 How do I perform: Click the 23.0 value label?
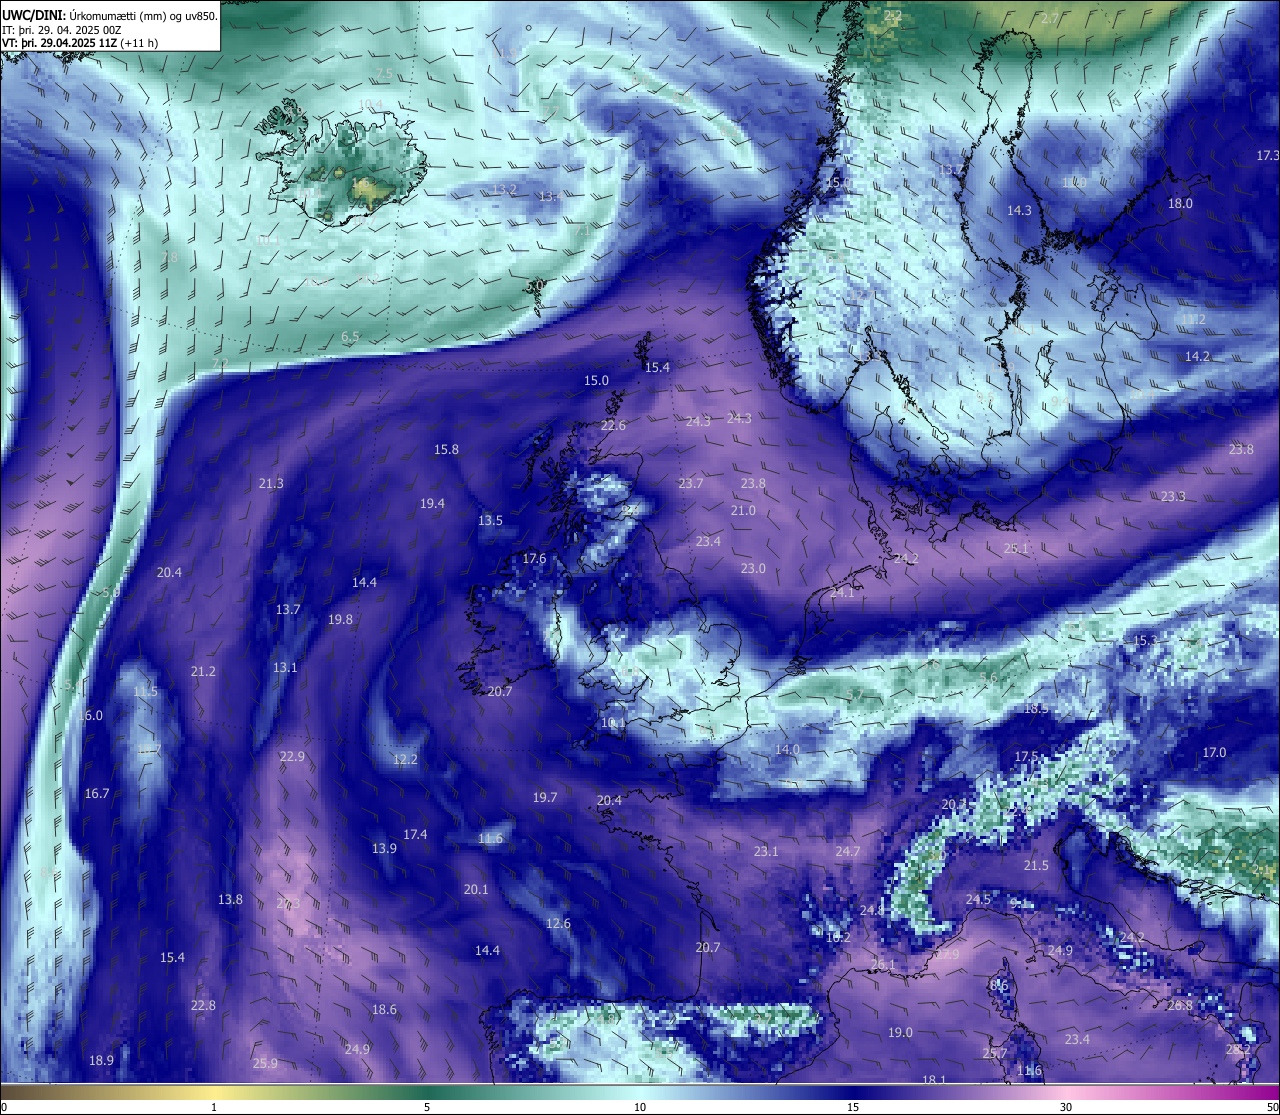[753, 568]
